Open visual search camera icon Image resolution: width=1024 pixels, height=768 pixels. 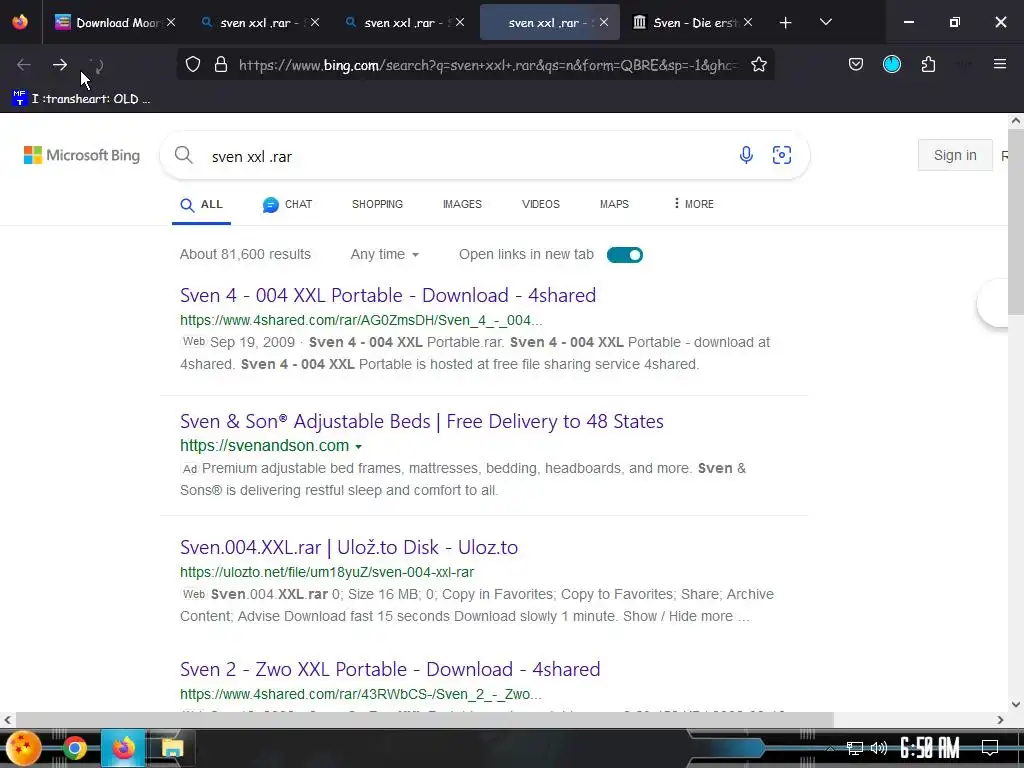point(782,155)
